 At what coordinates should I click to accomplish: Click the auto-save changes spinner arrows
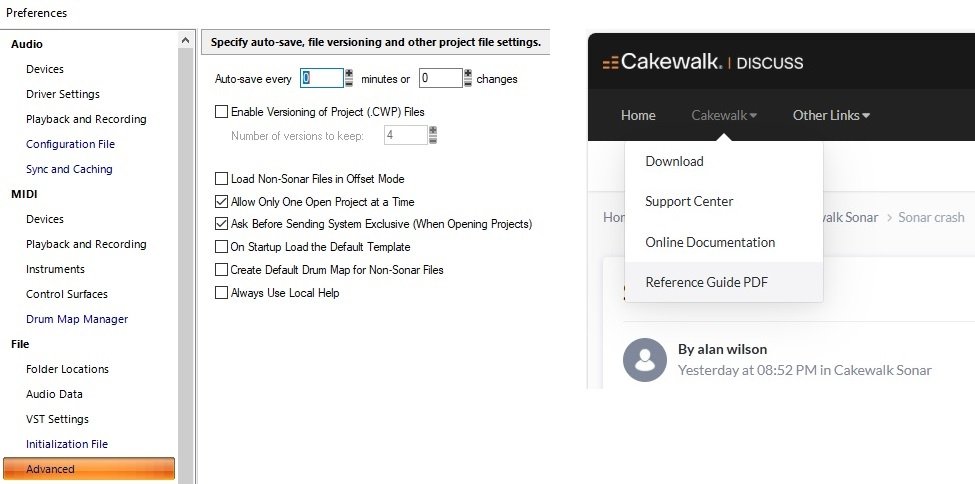(x=468, y=78)
